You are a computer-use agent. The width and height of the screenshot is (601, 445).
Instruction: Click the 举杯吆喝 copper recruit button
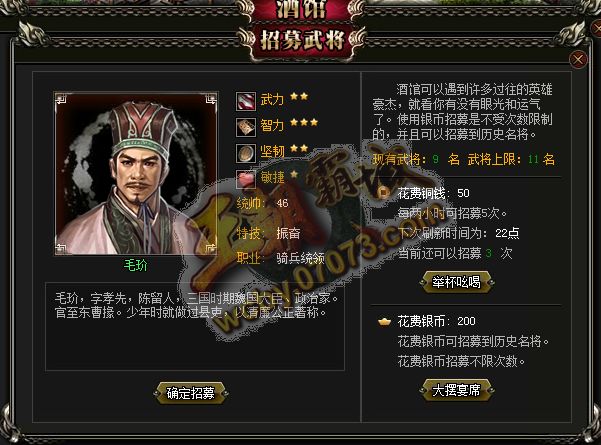456,282
